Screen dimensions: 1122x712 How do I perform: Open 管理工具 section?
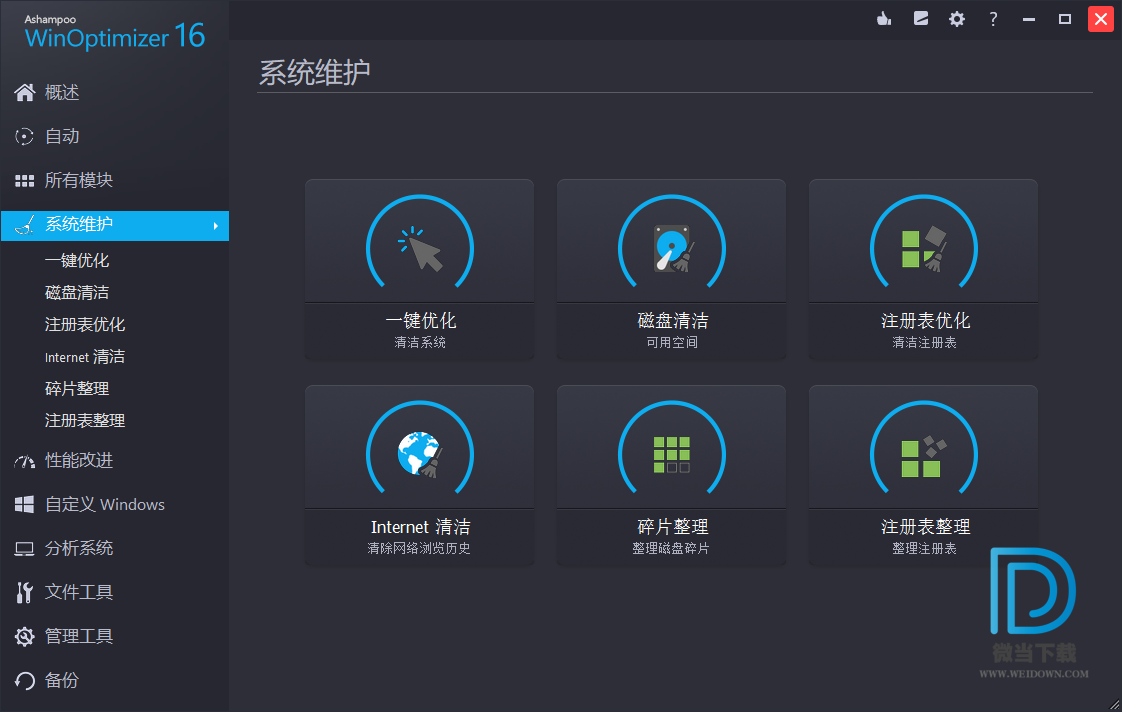(79, 637)
